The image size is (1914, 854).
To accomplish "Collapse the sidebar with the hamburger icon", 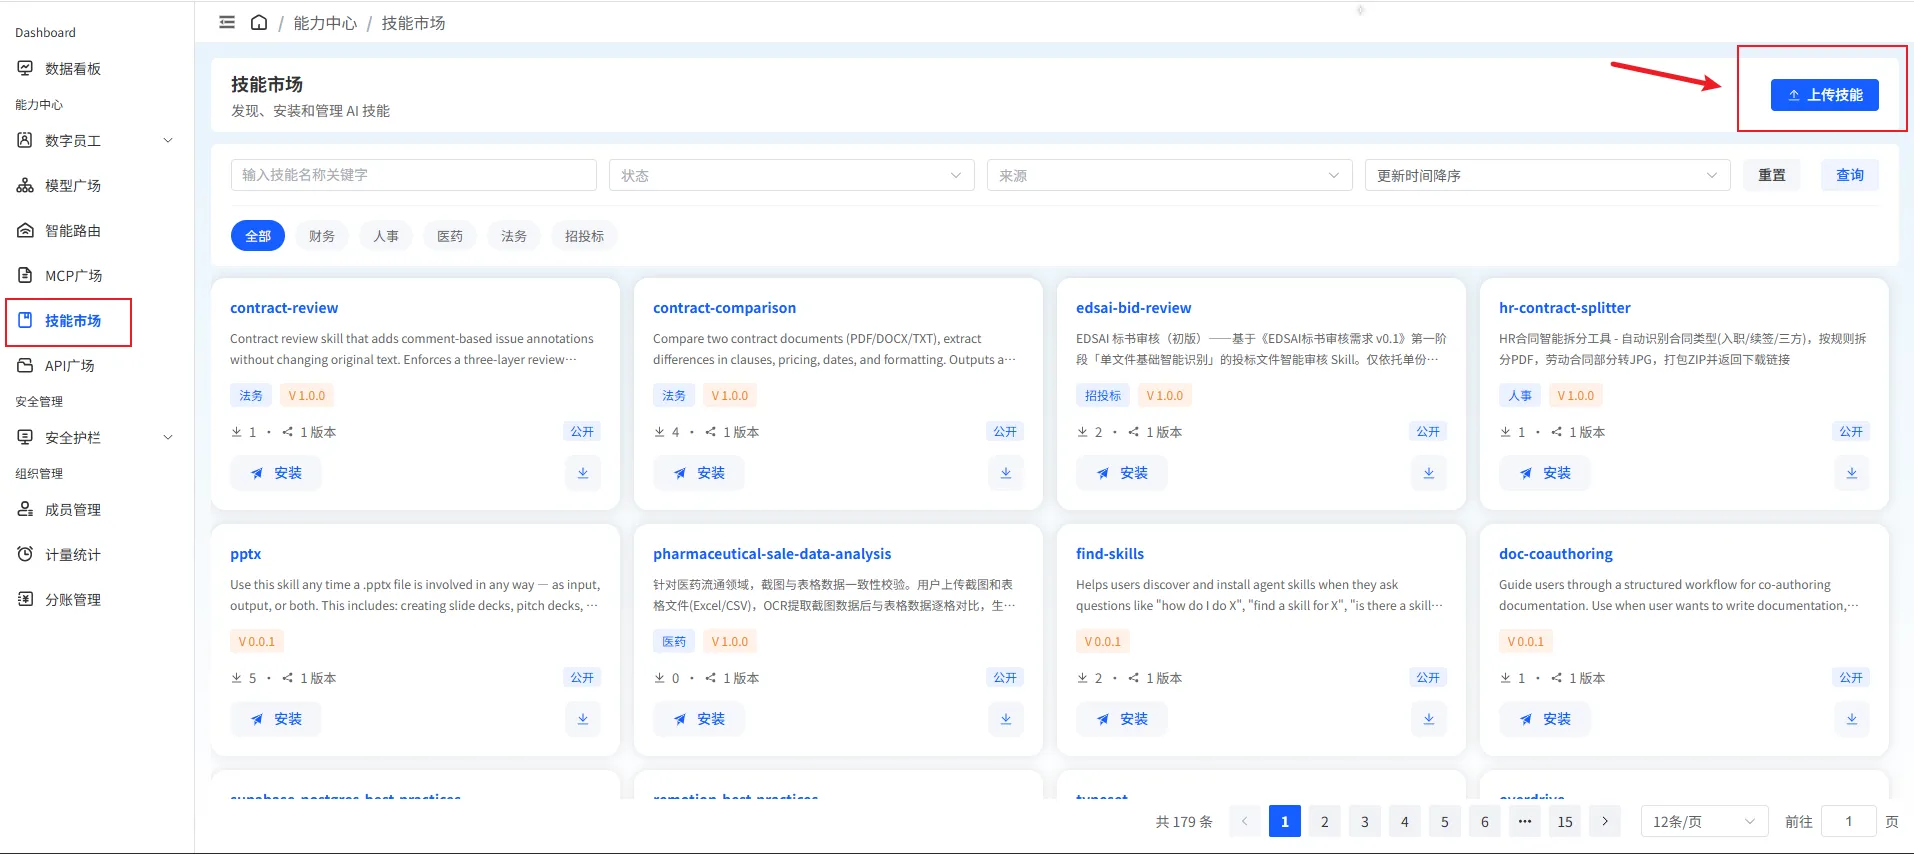I will point(227,22).
